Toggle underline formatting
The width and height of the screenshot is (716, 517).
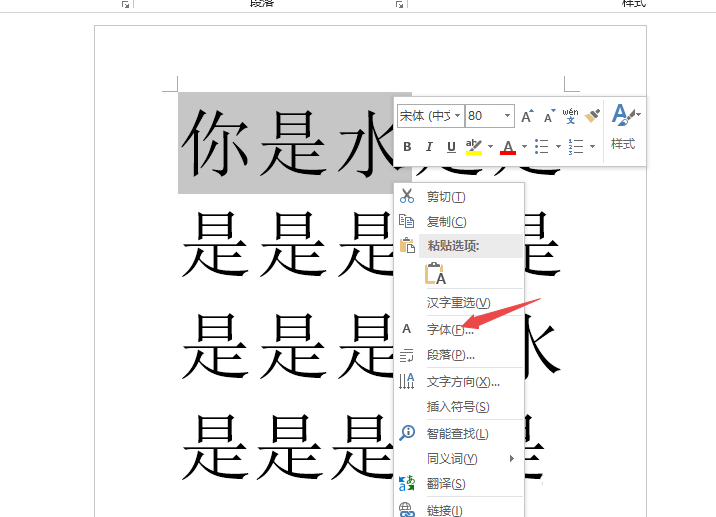pyautogui.click(x=451, y=147)
